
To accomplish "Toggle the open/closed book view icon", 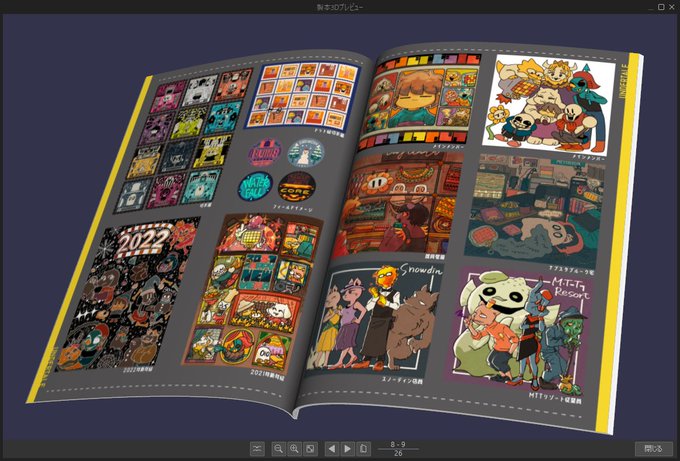I will 257,448.
